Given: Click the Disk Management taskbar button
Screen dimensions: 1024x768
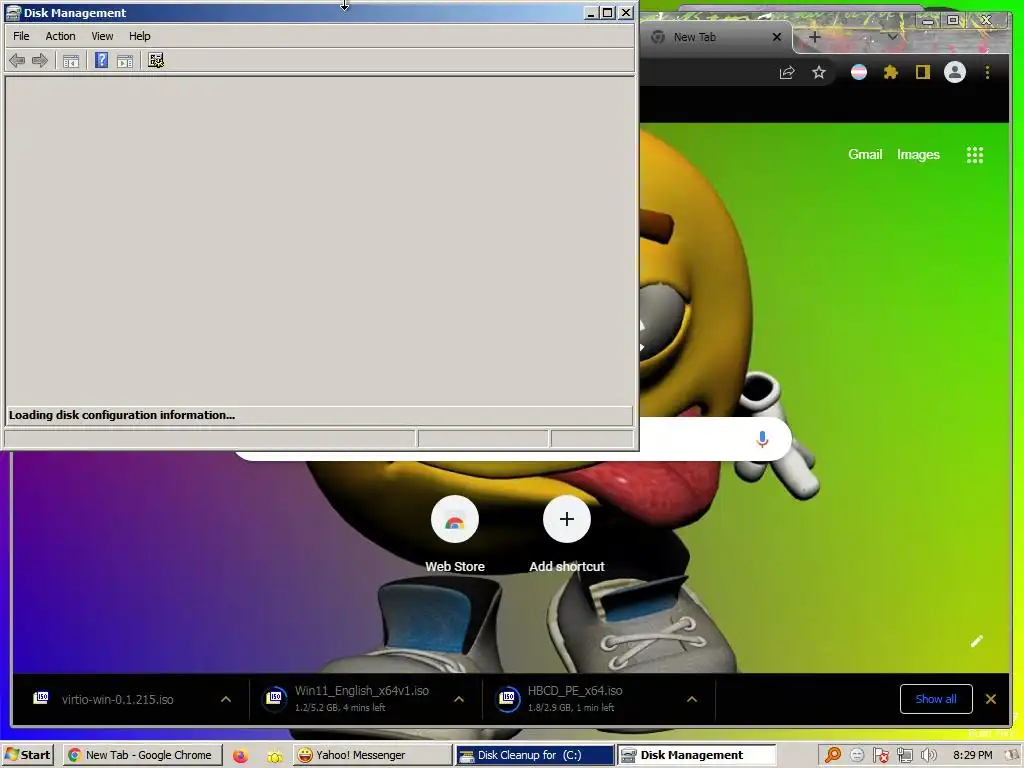Looking at the screenshot, I should click(696, 755).
